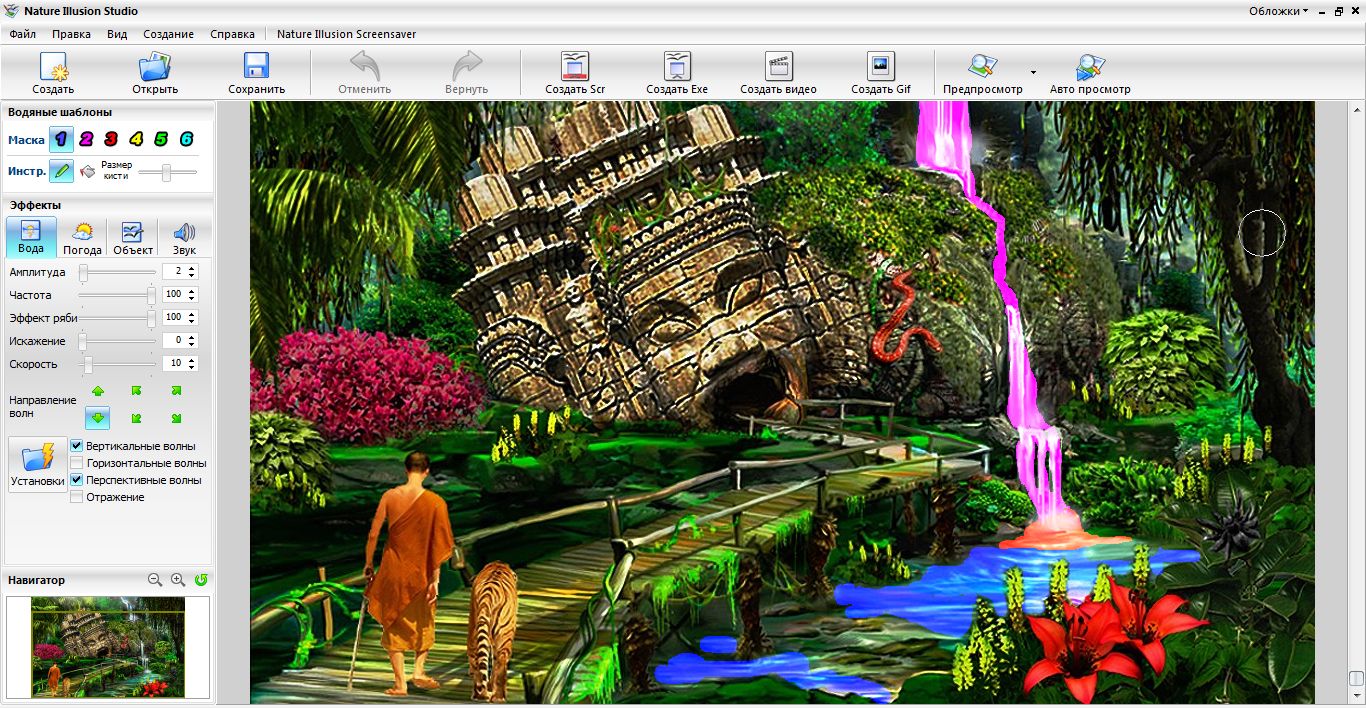Select water mask number 4

click(x=136, y=139)
